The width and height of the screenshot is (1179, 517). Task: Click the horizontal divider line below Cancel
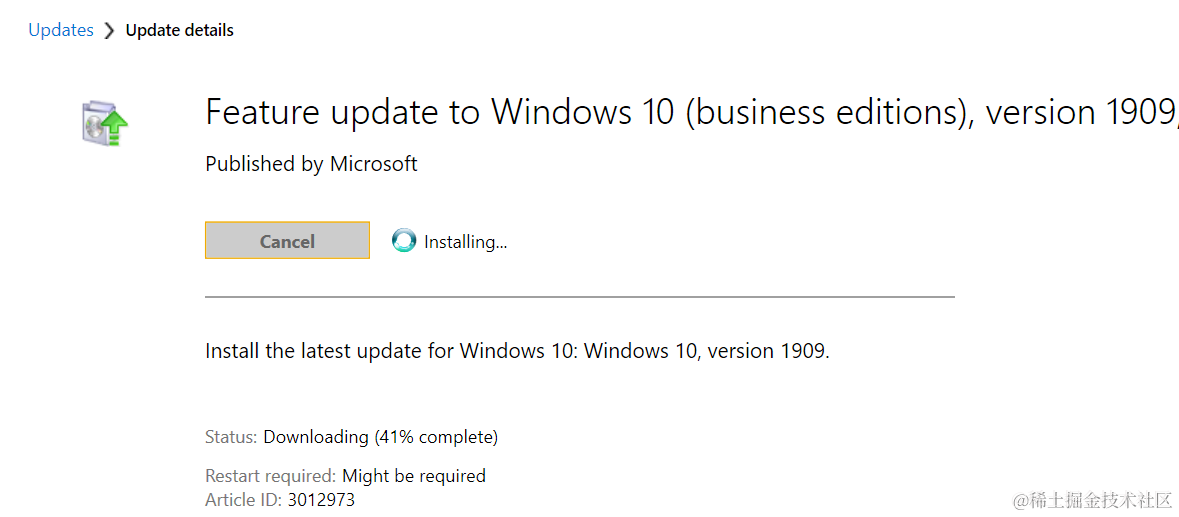coord(580,297)
